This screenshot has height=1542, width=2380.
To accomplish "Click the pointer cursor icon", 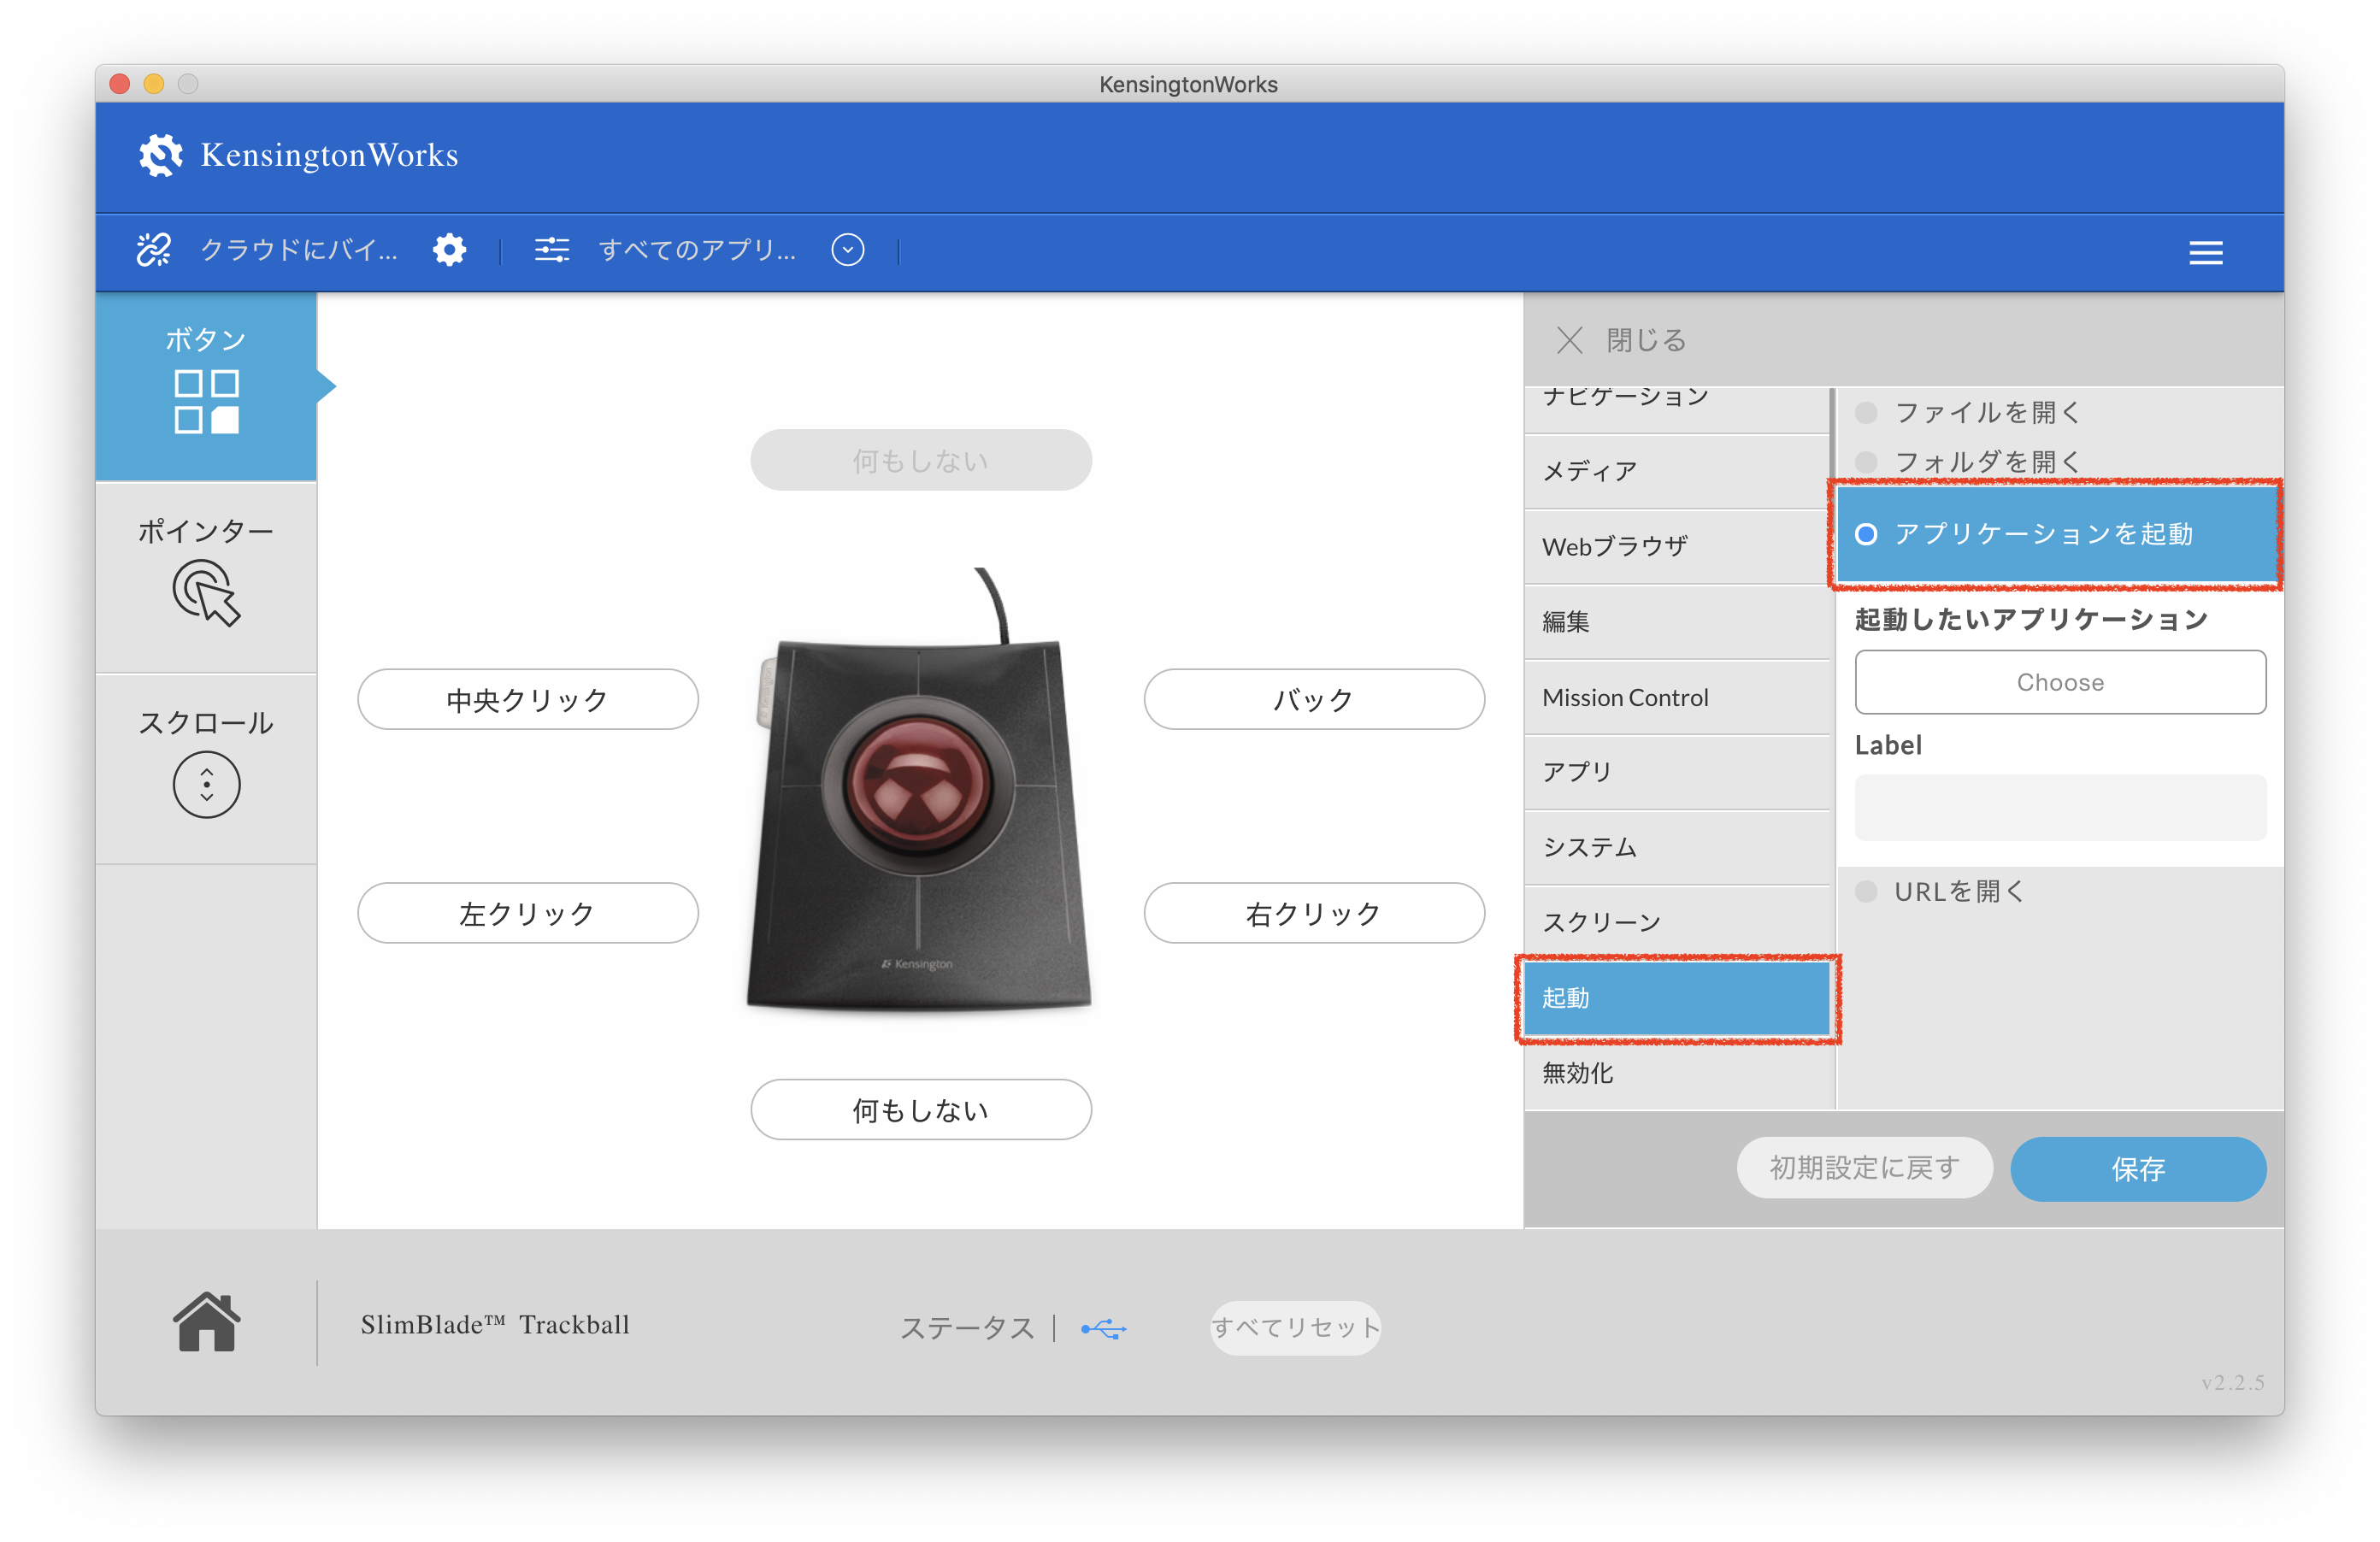I will [206, 593].
